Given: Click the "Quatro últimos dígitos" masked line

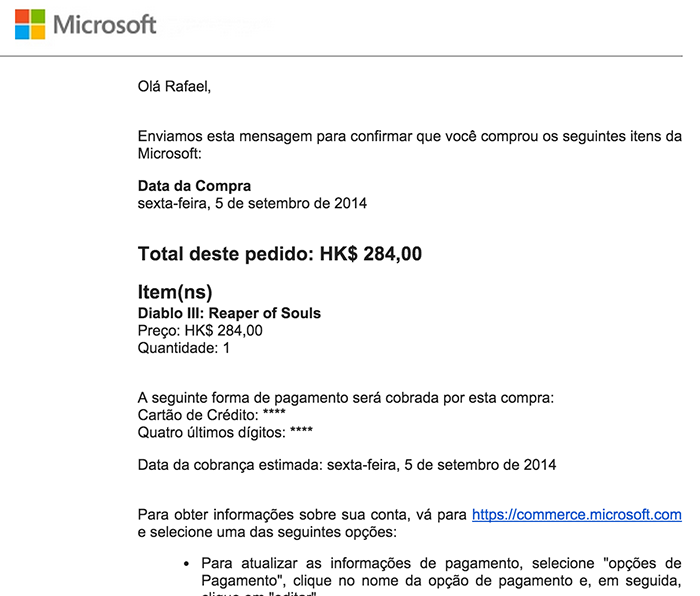Looking at the screenshot, I should (x=225, y=433).
